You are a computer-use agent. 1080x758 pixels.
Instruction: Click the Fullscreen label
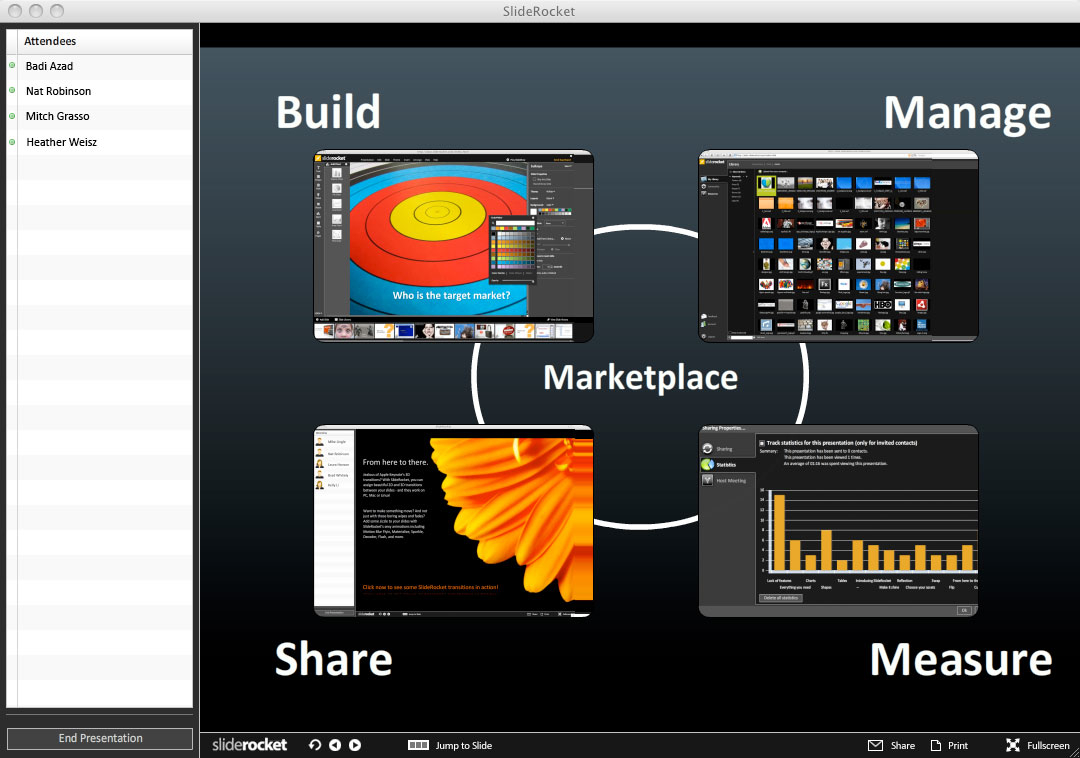1048,746
